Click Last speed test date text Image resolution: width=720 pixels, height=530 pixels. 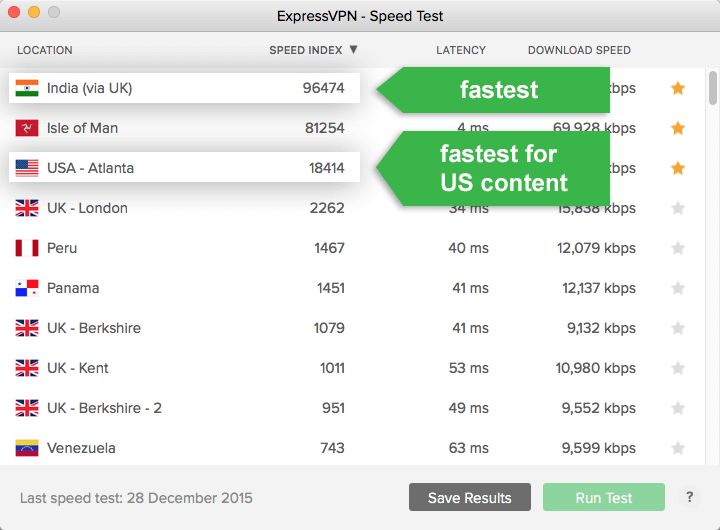click(x=136, y=498)
